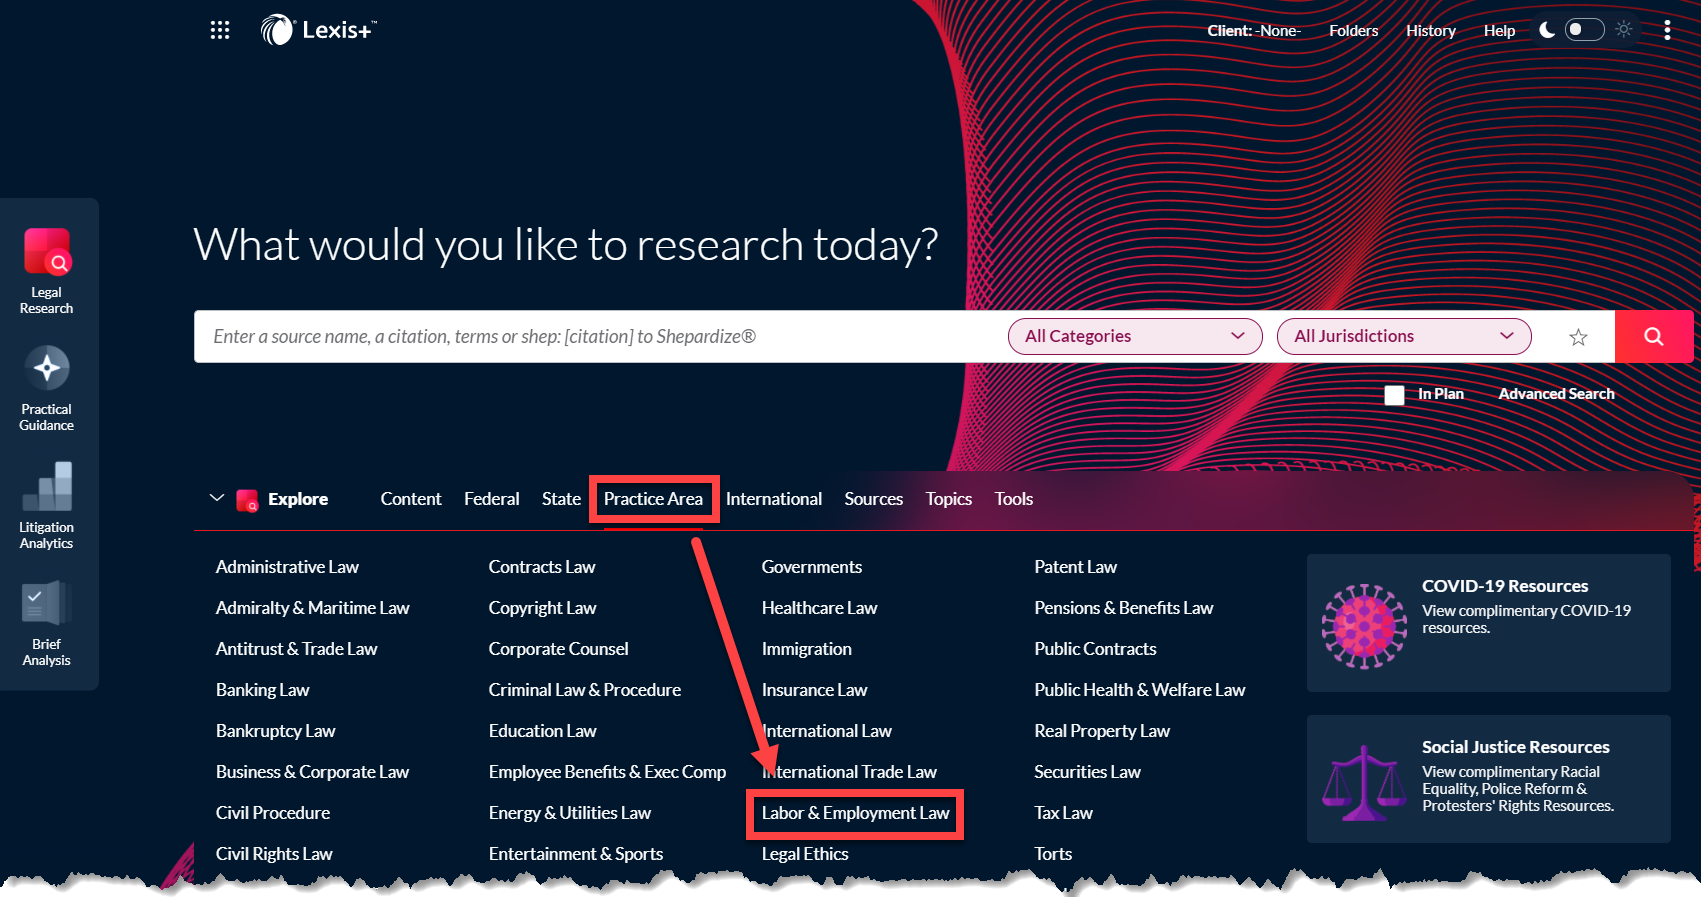This screenshot has height=897, width=1701.
Task: Open COVID-19 Resources card title
Action: [1505, 586]
